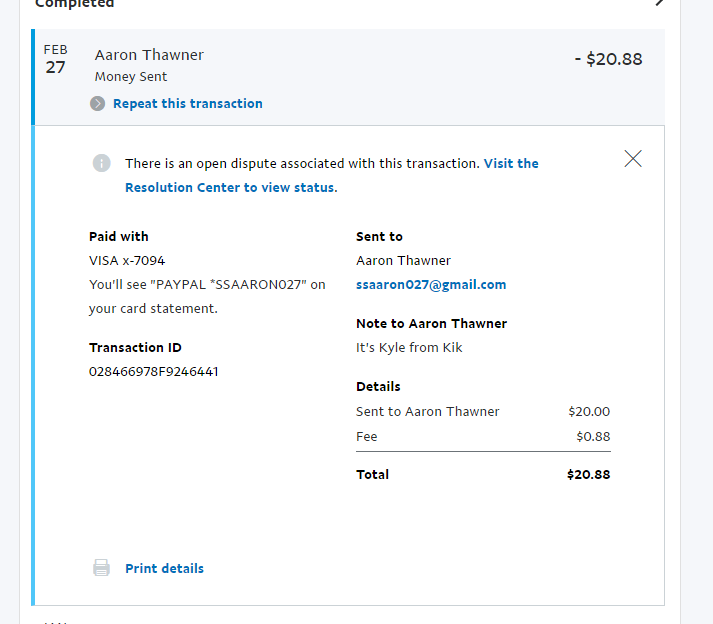The height and width of the screenshot is (624, 713).
Task: Select the Aaron Thawner transaction row title
Action: [149, 55]
